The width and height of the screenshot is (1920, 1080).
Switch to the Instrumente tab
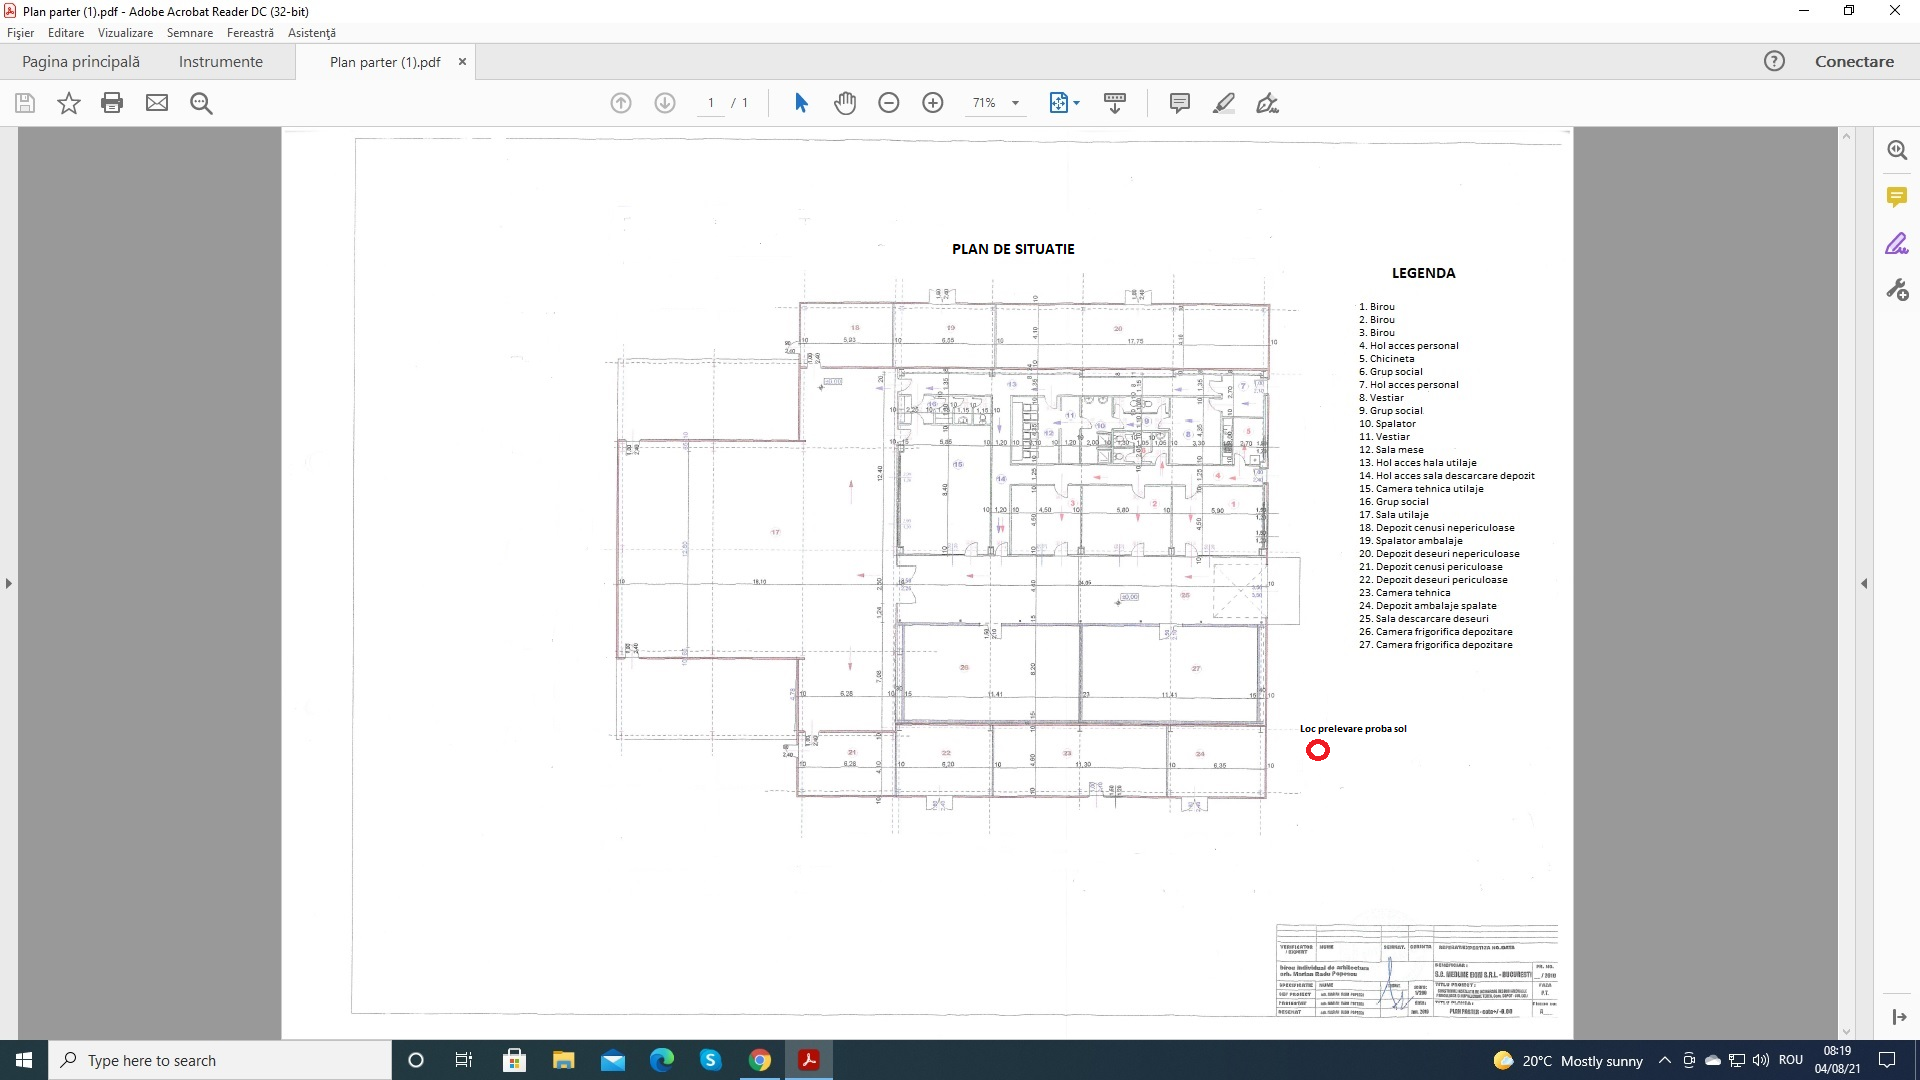click(220, 61)
